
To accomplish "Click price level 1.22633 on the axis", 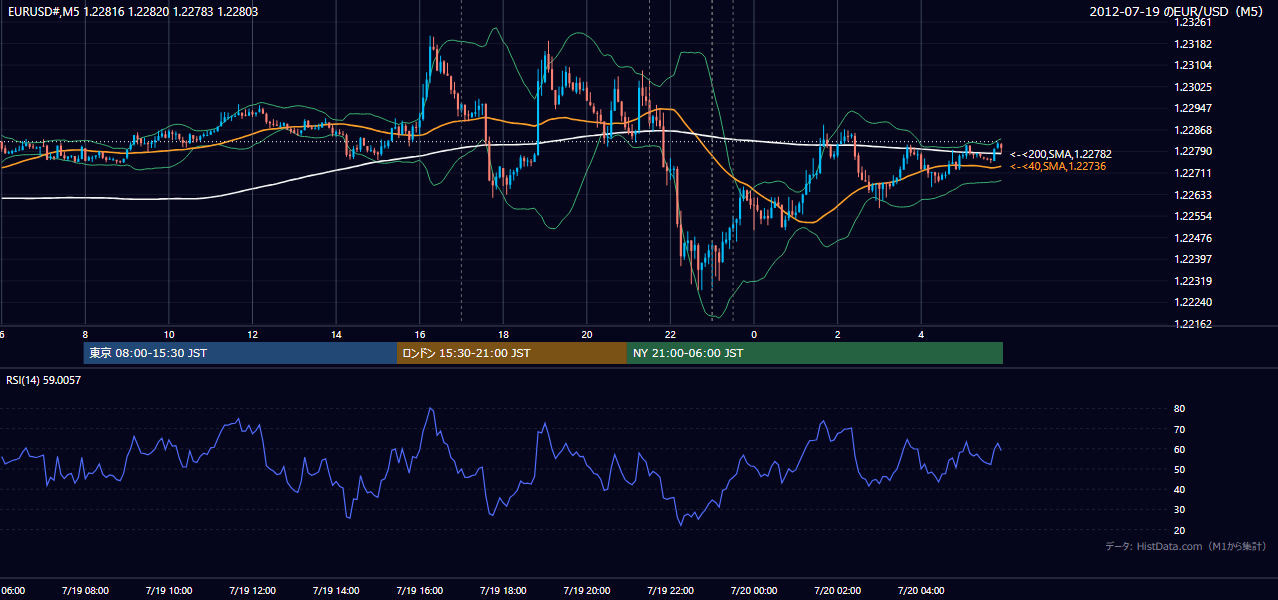I will (1193, 195).
